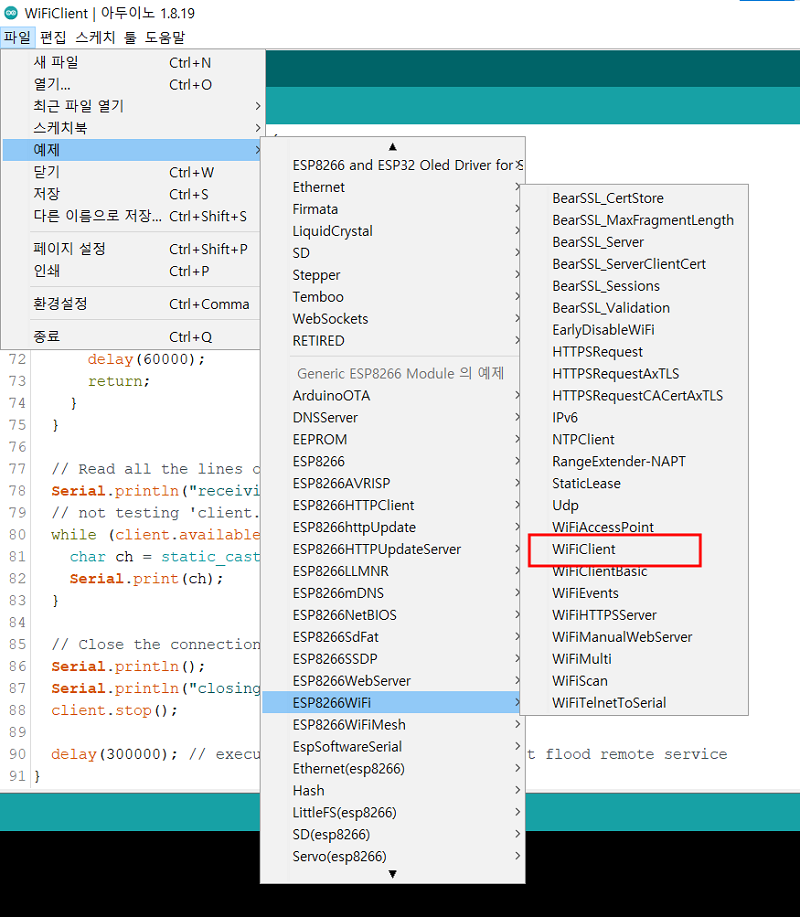Open WiFiAccessPoint example
The image size is (800, 917).
tap(634, 528)
